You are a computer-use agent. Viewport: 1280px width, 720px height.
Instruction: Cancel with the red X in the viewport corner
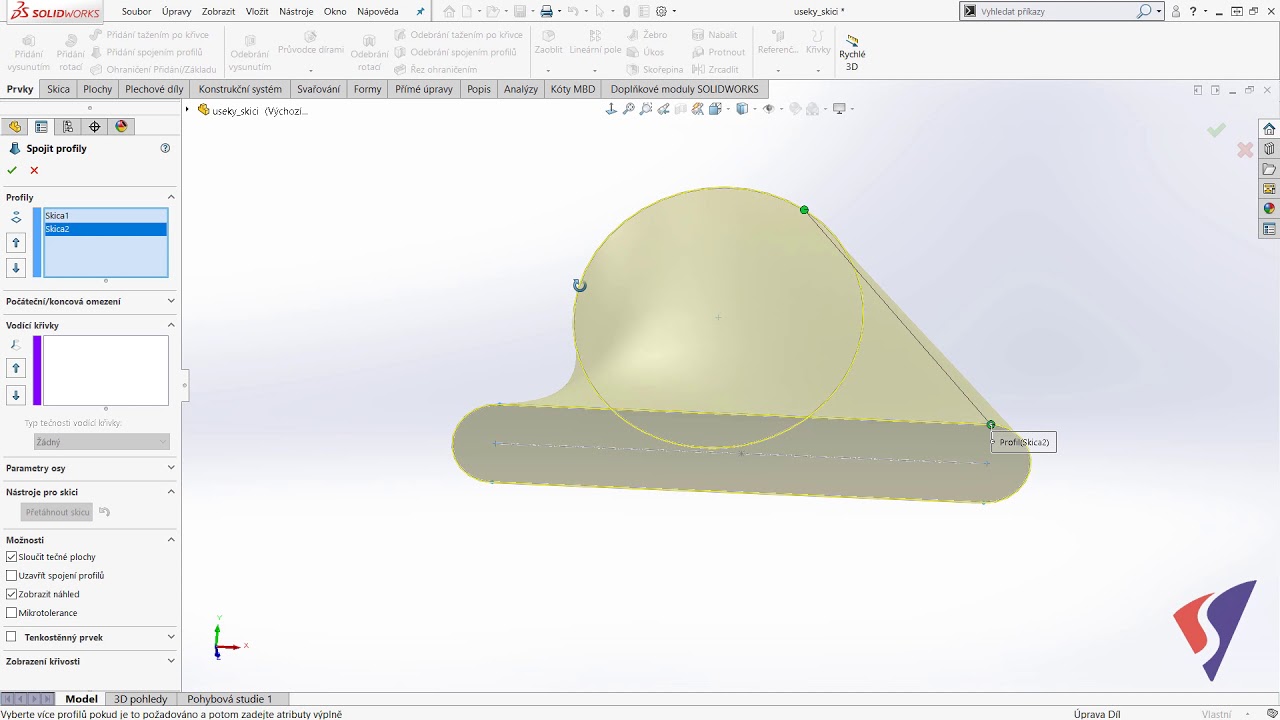1245,150
